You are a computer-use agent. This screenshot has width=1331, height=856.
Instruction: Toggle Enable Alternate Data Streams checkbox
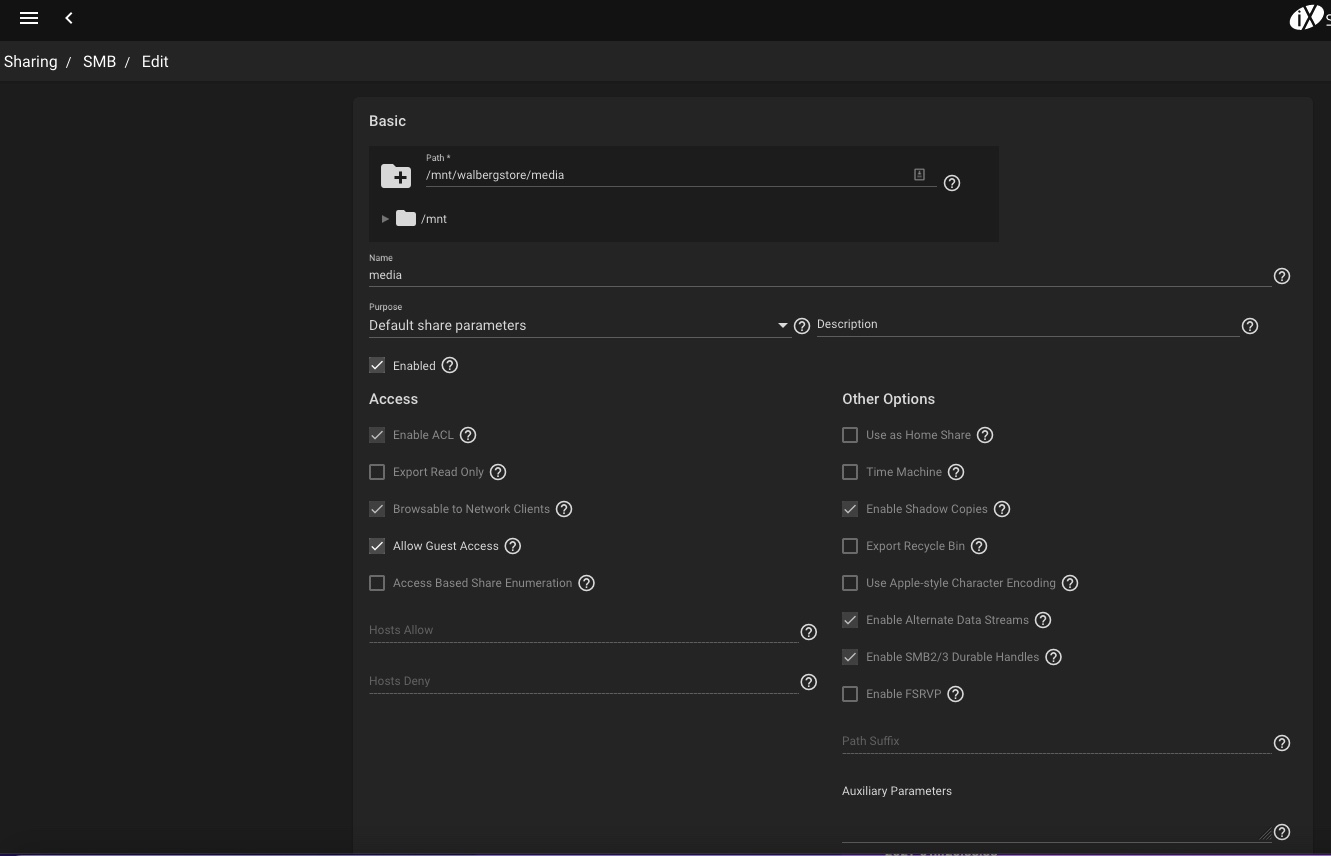pos(850,620)
